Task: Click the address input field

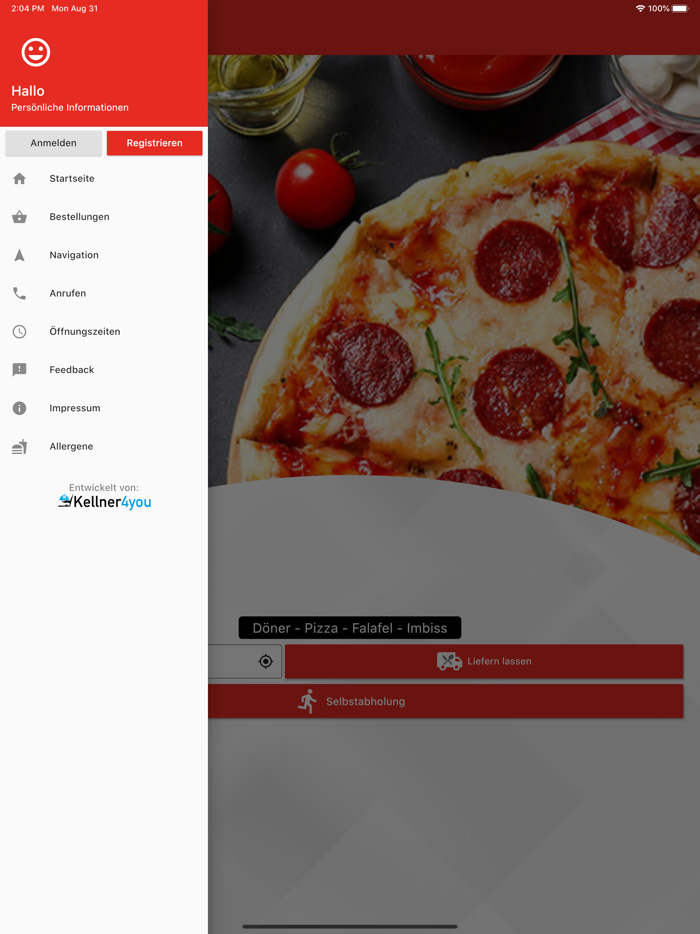Action: point(245,661)
